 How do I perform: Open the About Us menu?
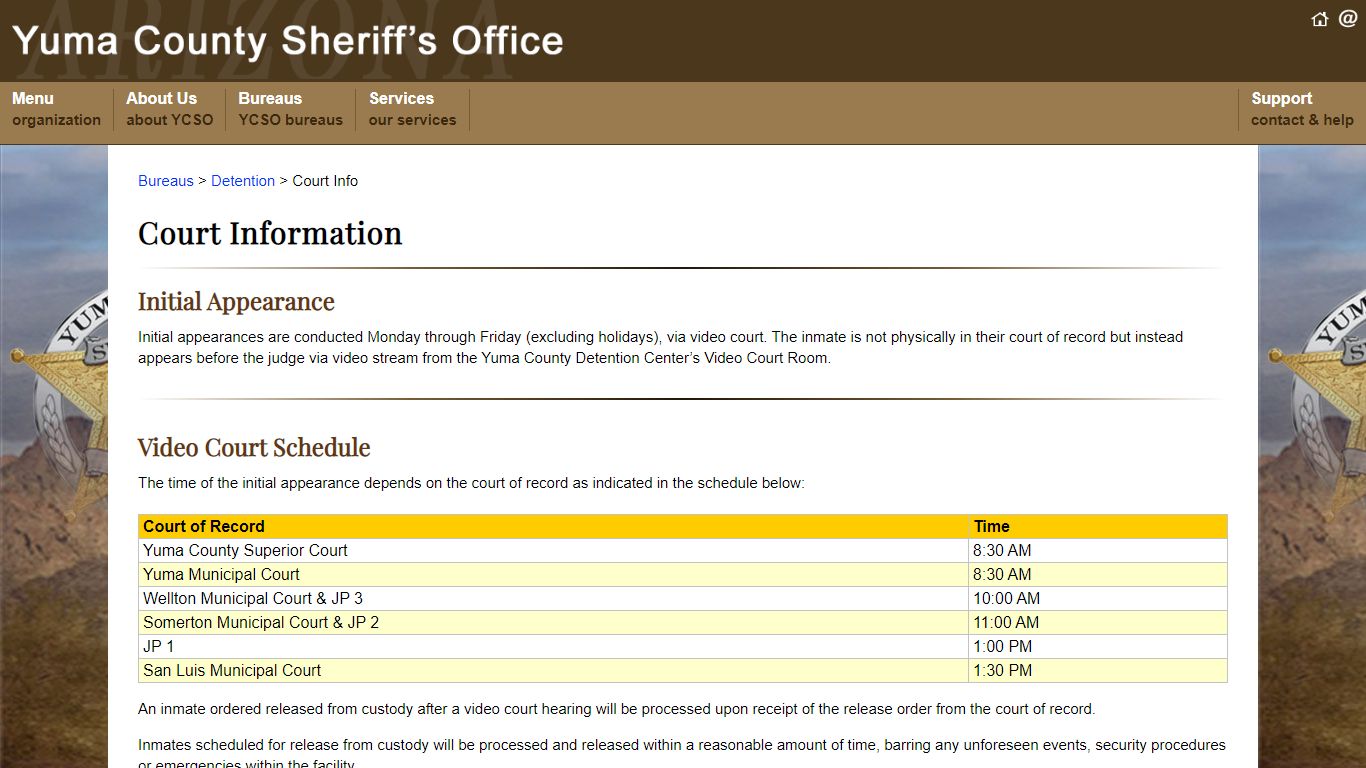point(169,109)
